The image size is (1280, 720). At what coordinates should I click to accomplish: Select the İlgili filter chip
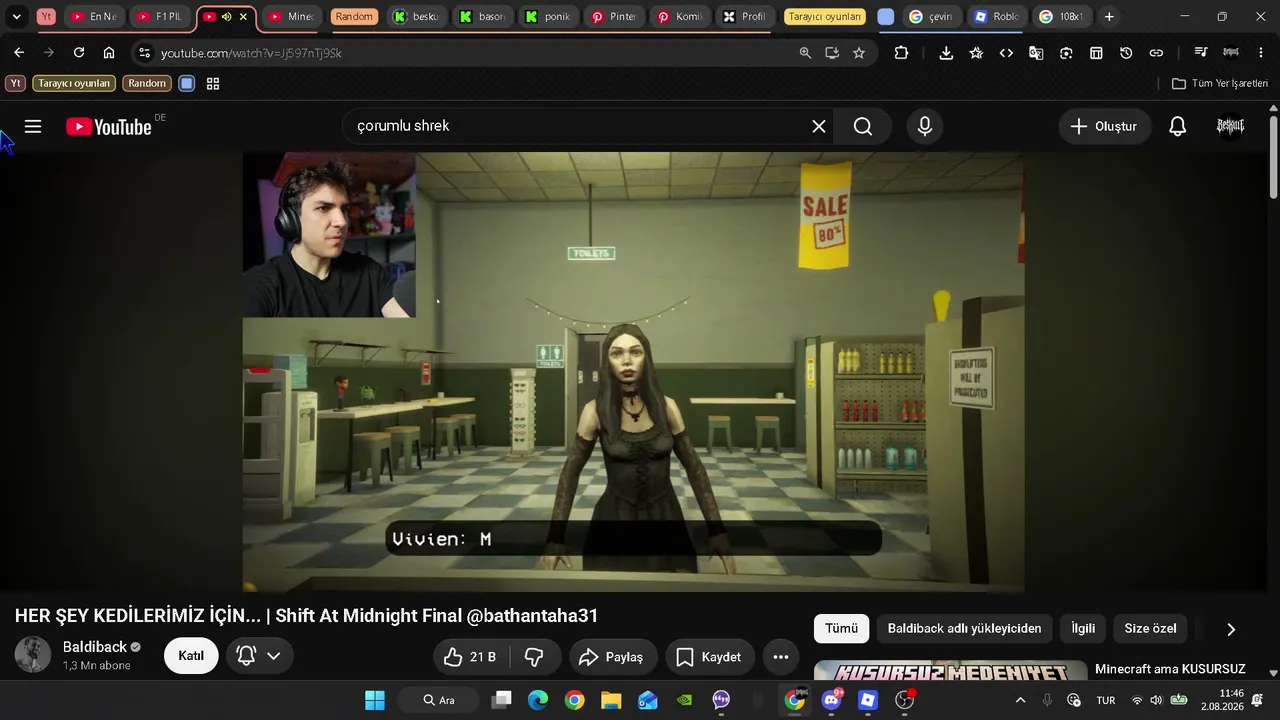pos(1083,628)
